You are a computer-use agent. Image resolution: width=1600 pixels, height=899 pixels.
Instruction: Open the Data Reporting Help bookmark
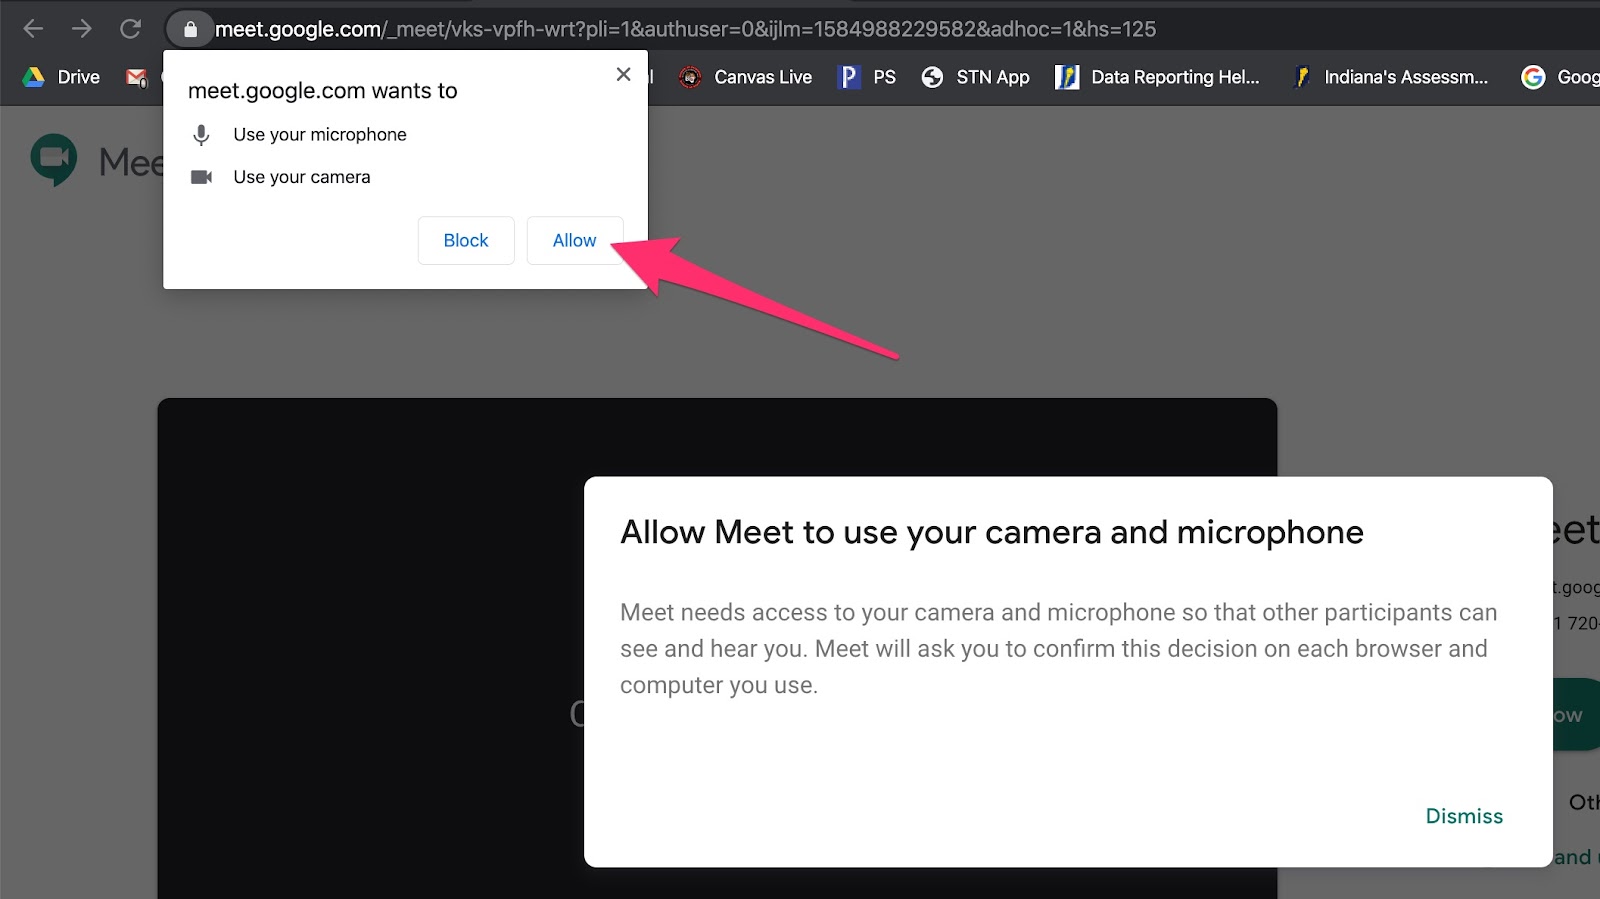tap(1158, 77)
